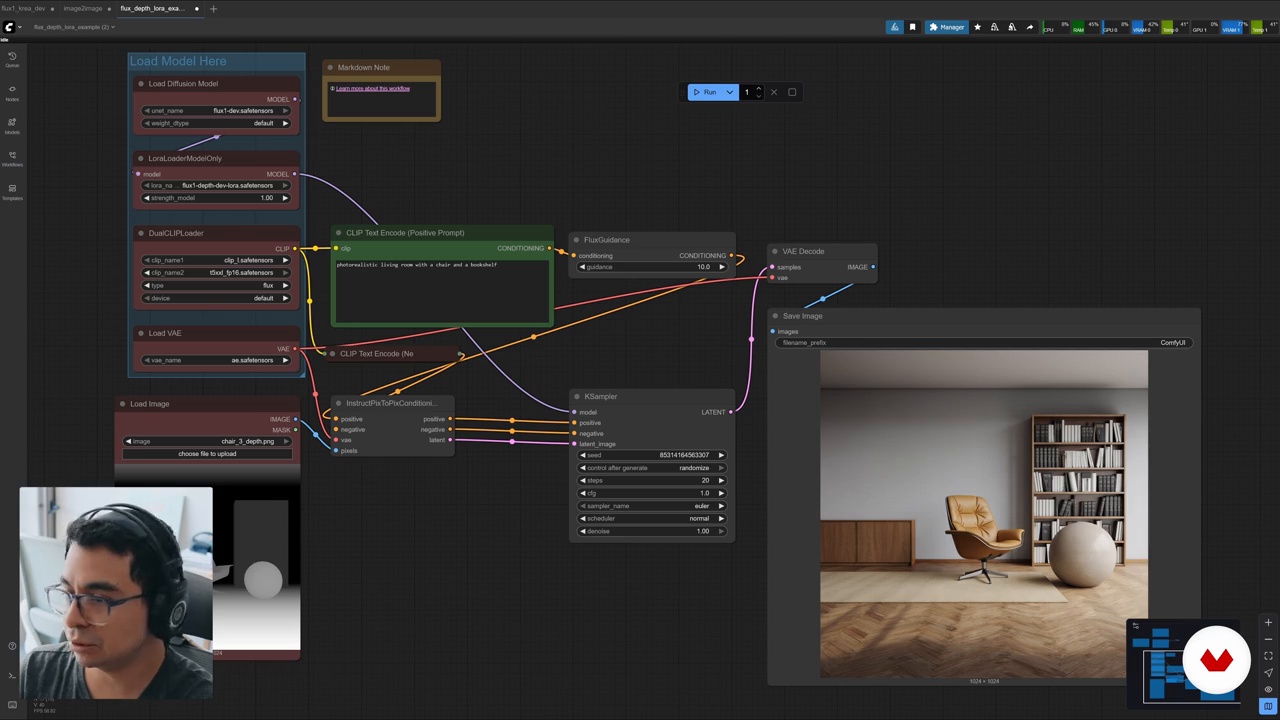
Task: Click the Manager button
Action: [x=945, y=27]
